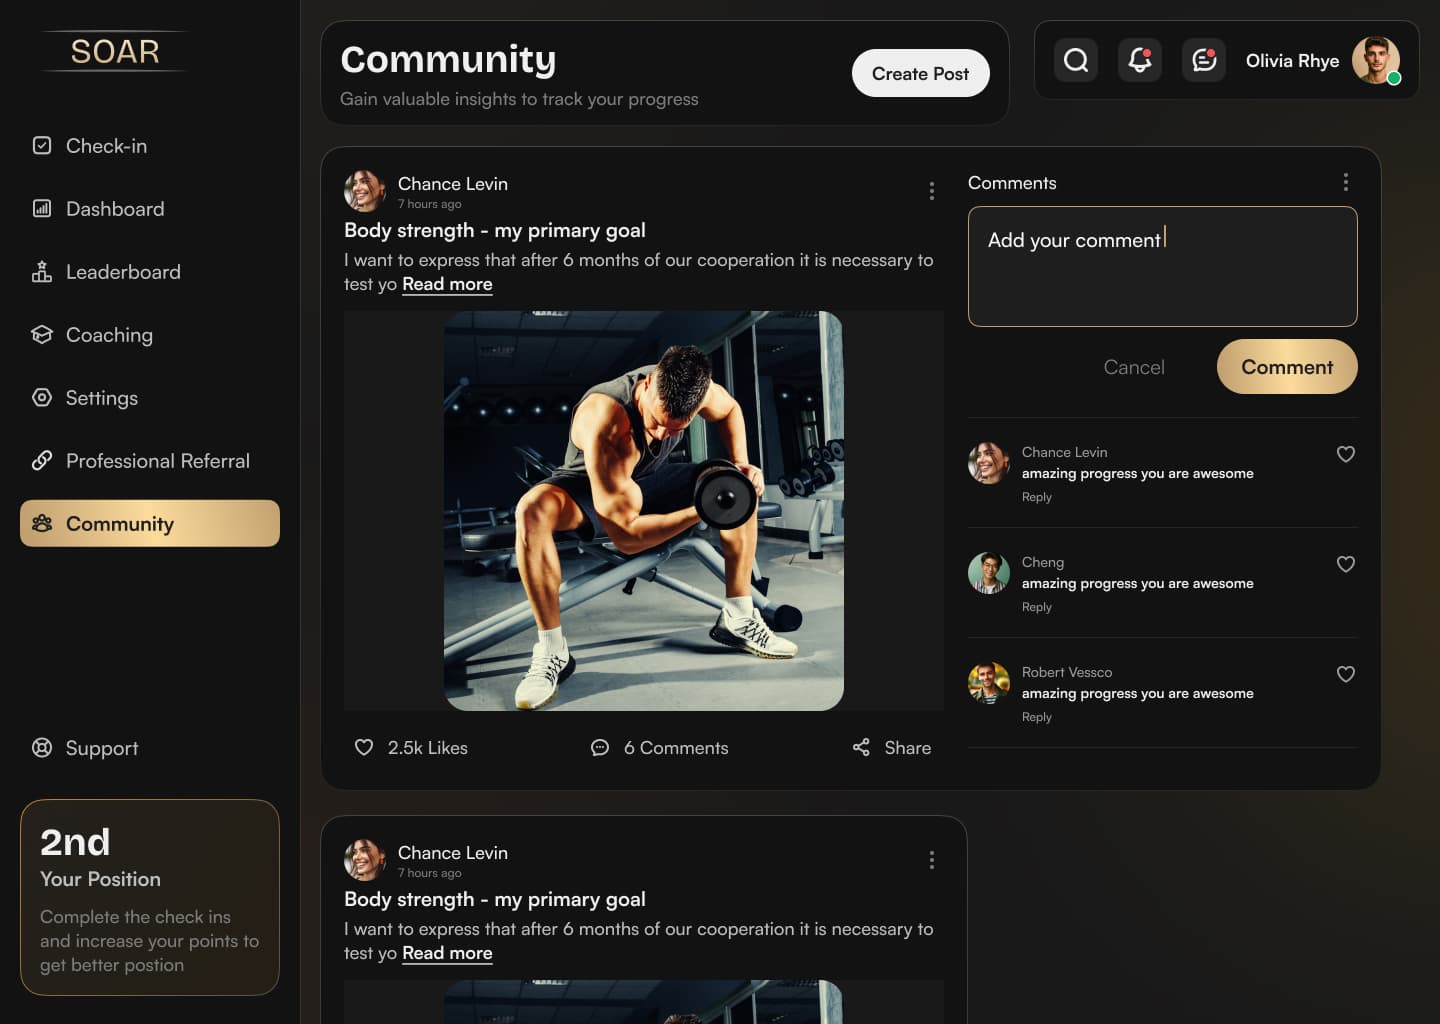This screenshot has width=1440, height=1024.
Task: Expand second post with Read more
Action: (447, 953)
